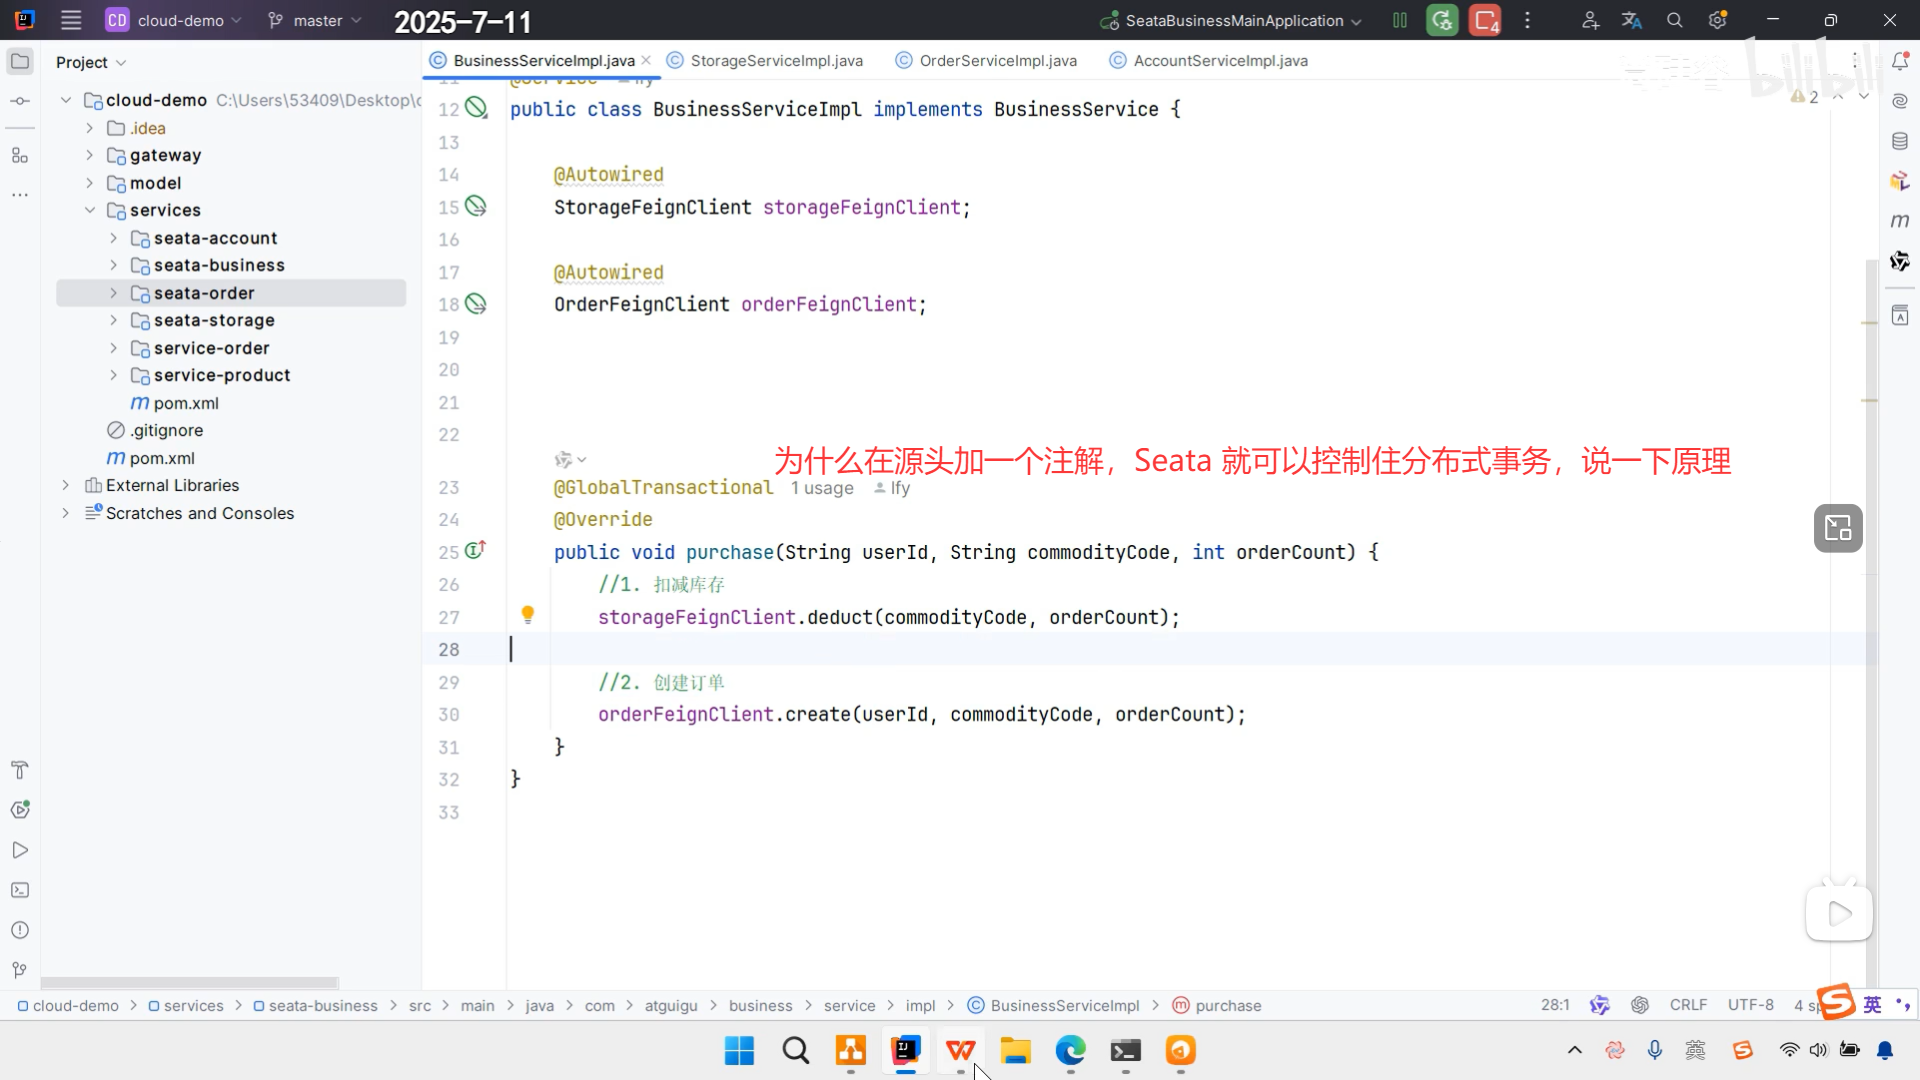Collapse the services folder
This screenshot has height=1080, width=1920.
click(89, 210)
